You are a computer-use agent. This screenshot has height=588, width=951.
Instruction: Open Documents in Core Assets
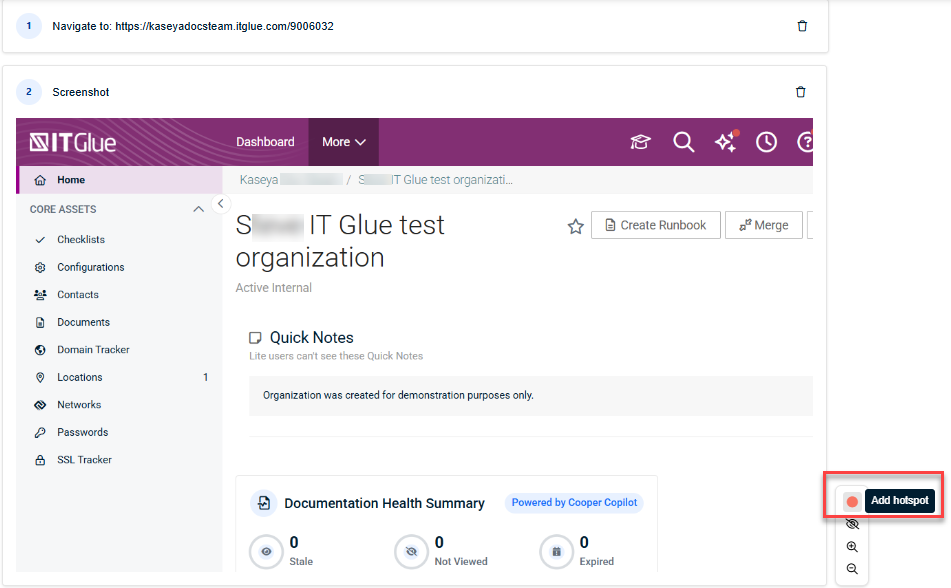click(83, 322)
